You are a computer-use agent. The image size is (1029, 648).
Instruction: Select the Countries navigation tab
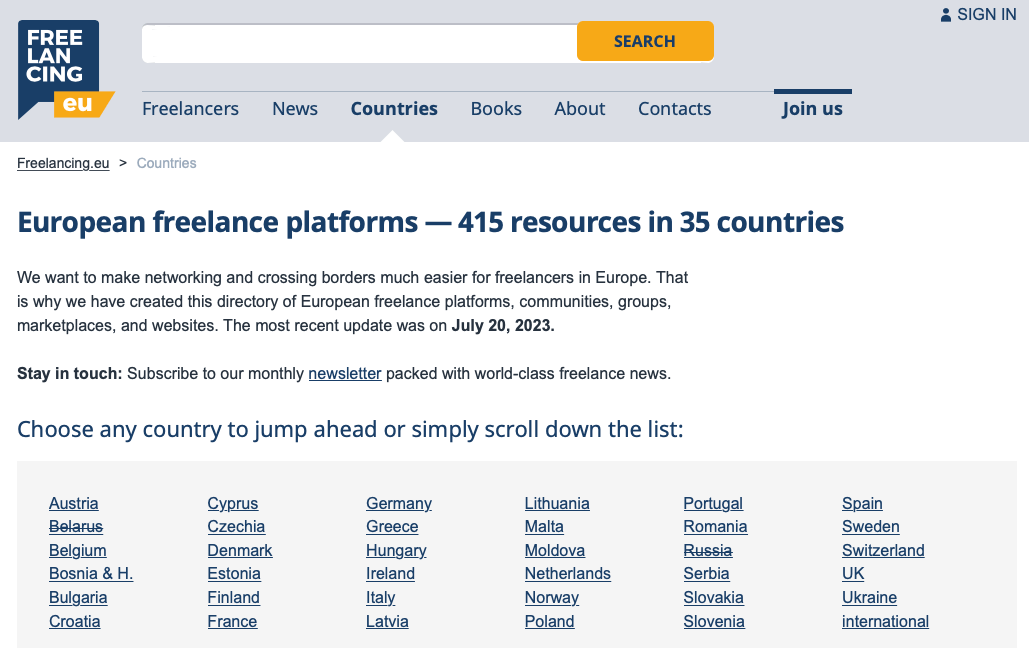(x=394, y=109)
